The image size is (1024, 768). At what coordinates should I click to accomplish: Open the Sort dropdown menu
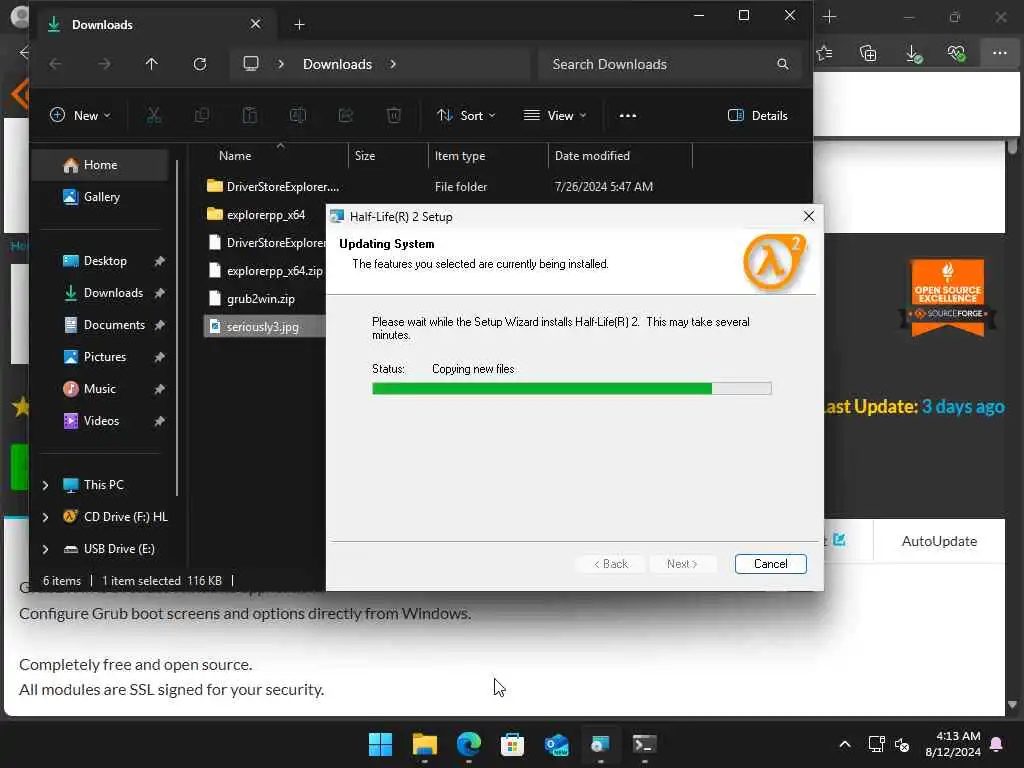click(x=466, y=116)
